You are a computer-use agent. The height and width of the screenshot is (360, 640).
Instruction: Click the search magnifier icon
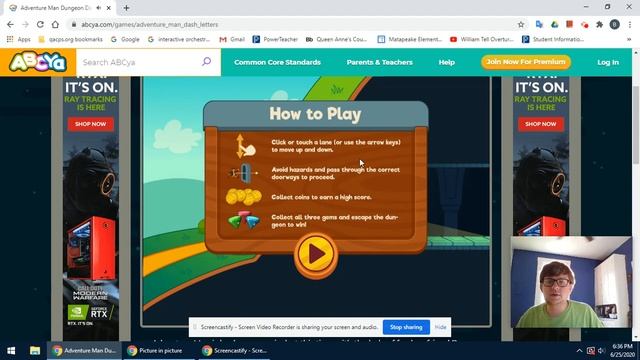[x=206, y=62]
